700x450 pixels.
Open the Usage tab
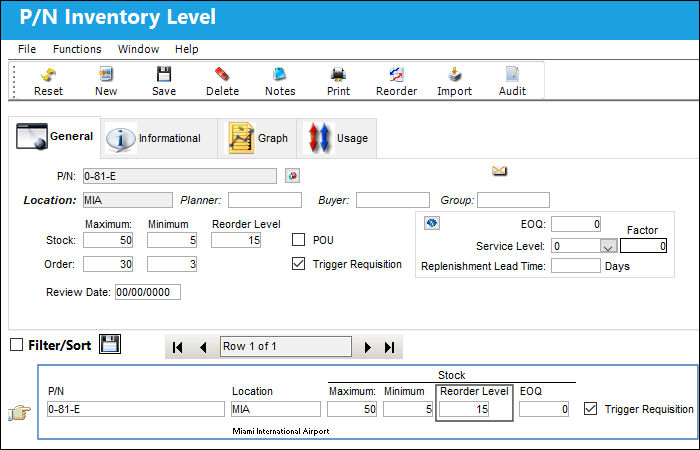click(337, 138)
